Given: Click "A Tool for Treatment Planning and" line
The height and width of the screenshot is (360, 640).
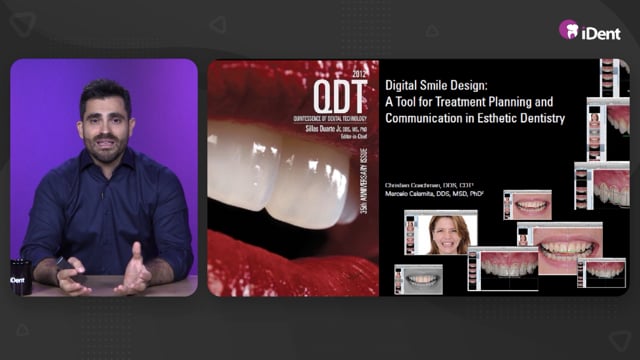Looking at the screenshot, I should [x=469, y=102].
